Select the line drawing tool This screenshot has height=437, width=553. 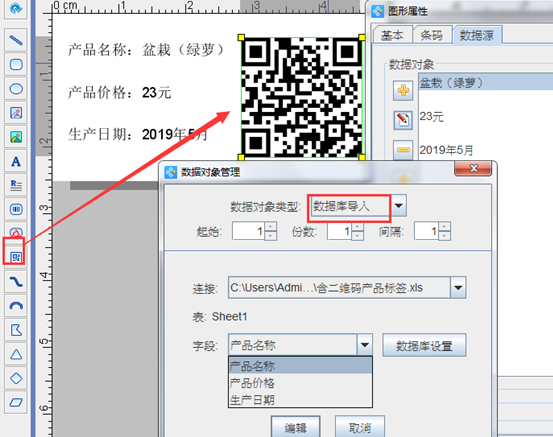(16, 40)
